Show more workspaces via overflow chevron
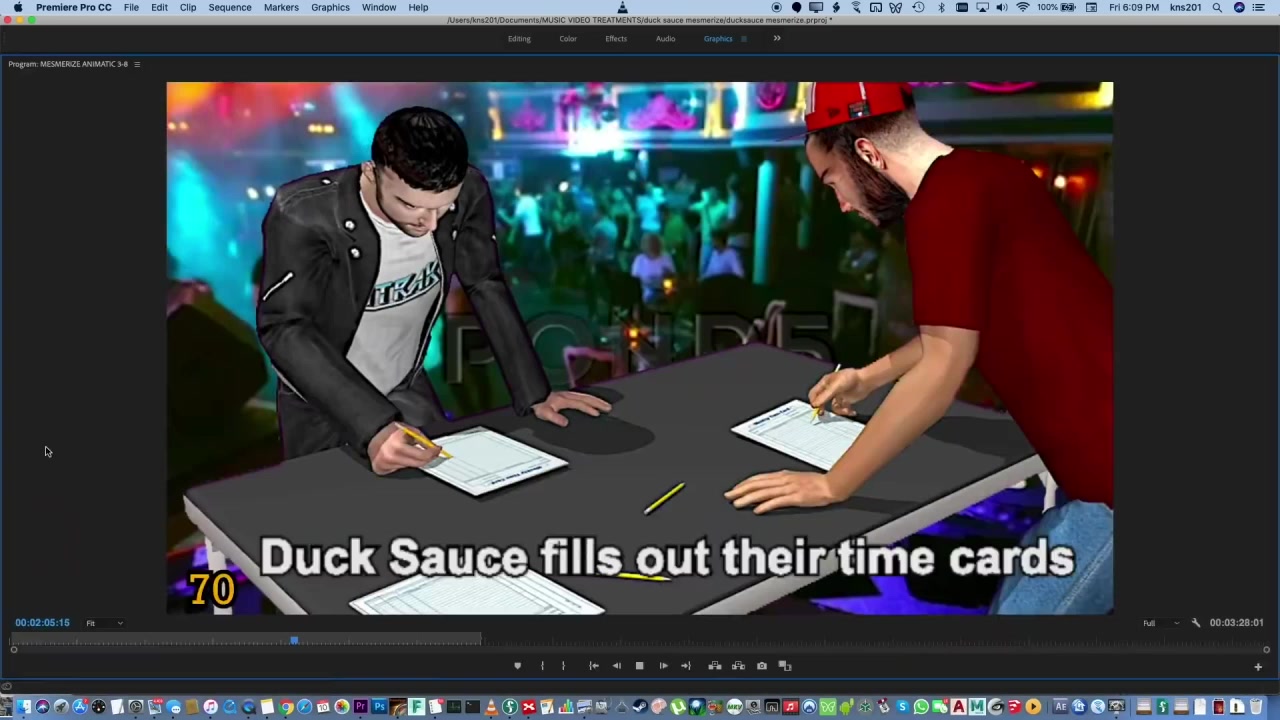Screen dimensions: 1280x720 [777, 39]
